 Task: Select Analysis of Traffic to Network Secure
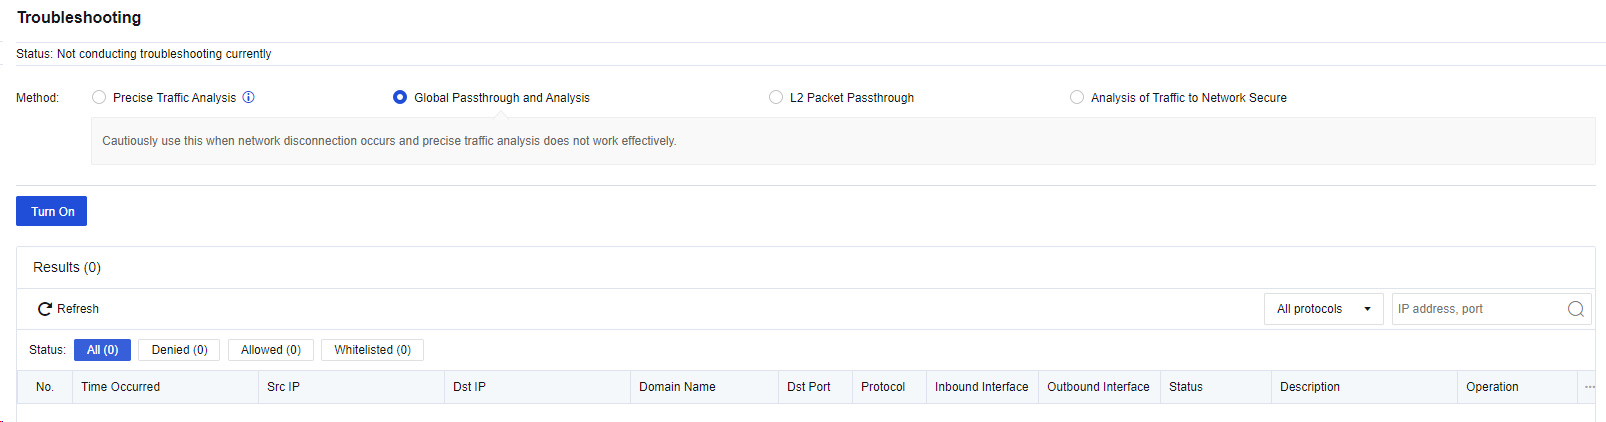tap(1077, 97)
